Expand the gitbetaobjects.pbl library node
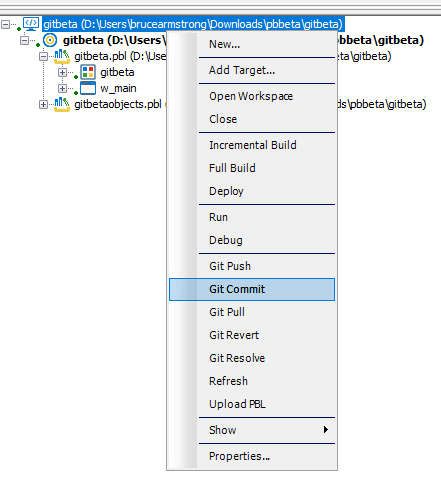This screenshot has height=483, width=441. click(43, 104)
